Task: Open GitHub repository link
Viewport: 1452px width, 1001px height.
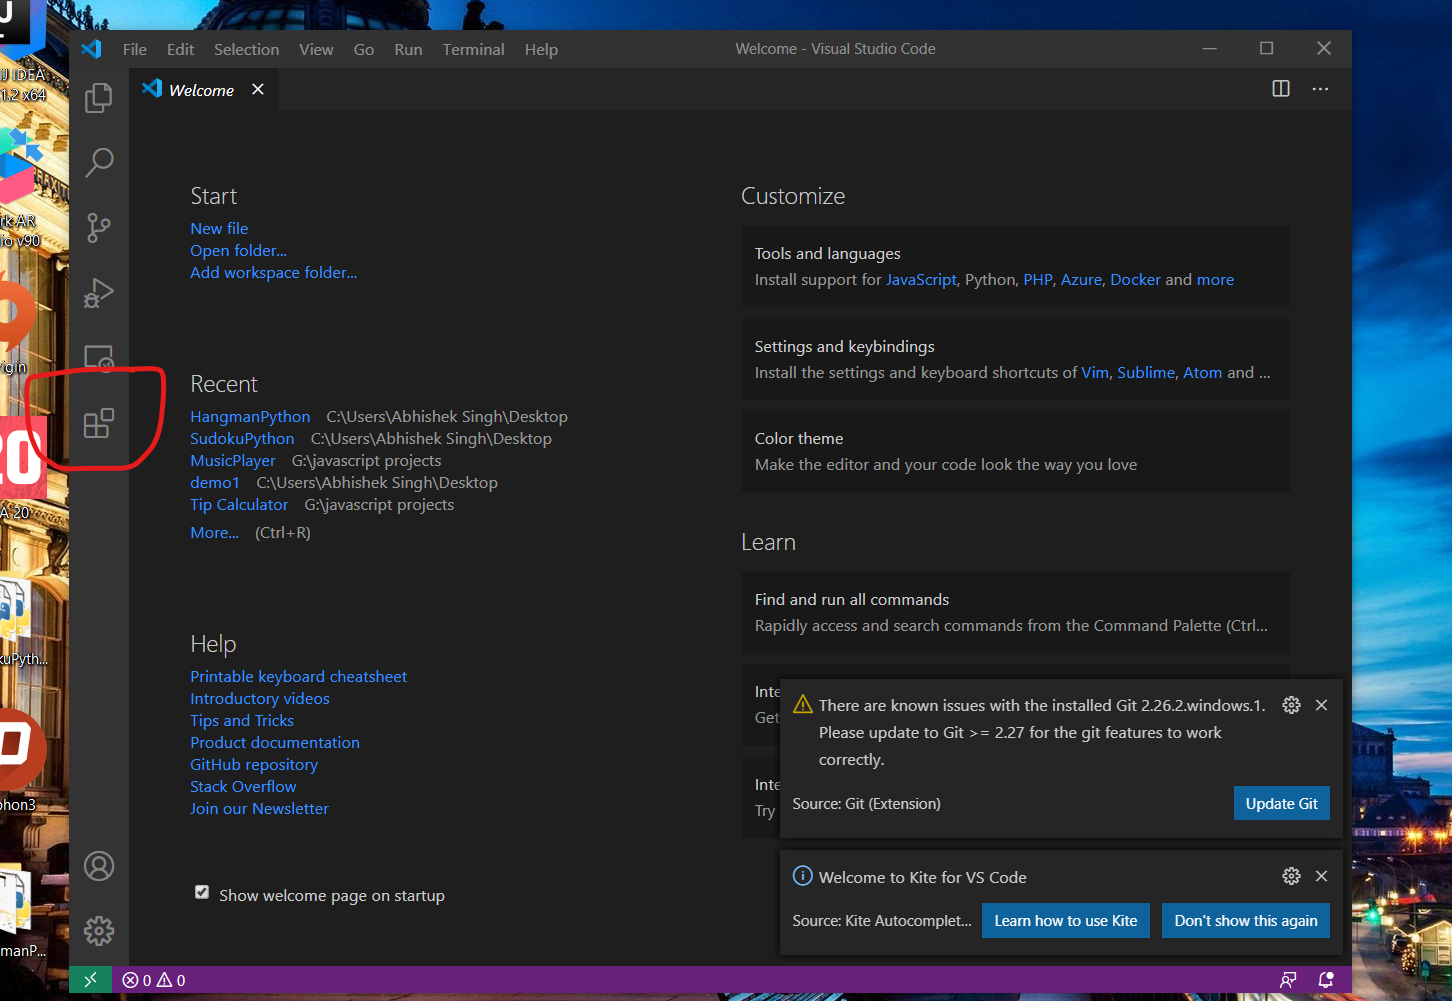Action: pos(254,764)
